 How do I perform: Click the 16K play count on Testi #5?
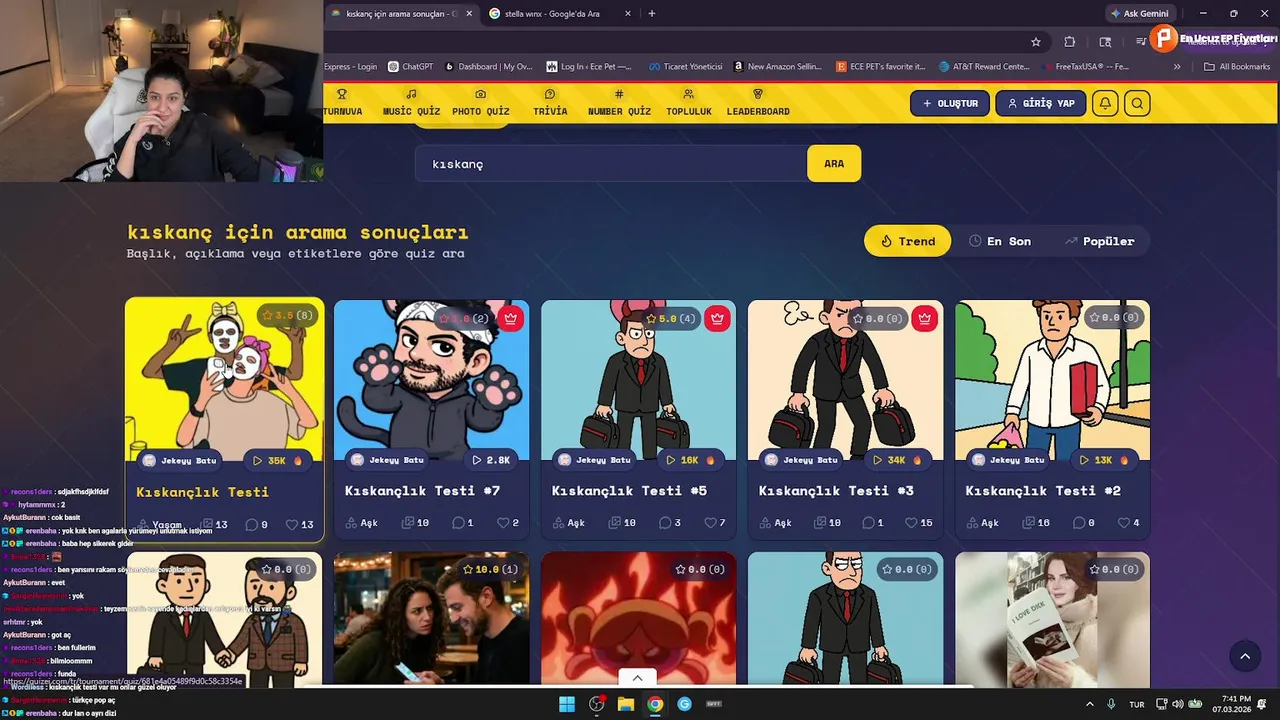point(690,460)
